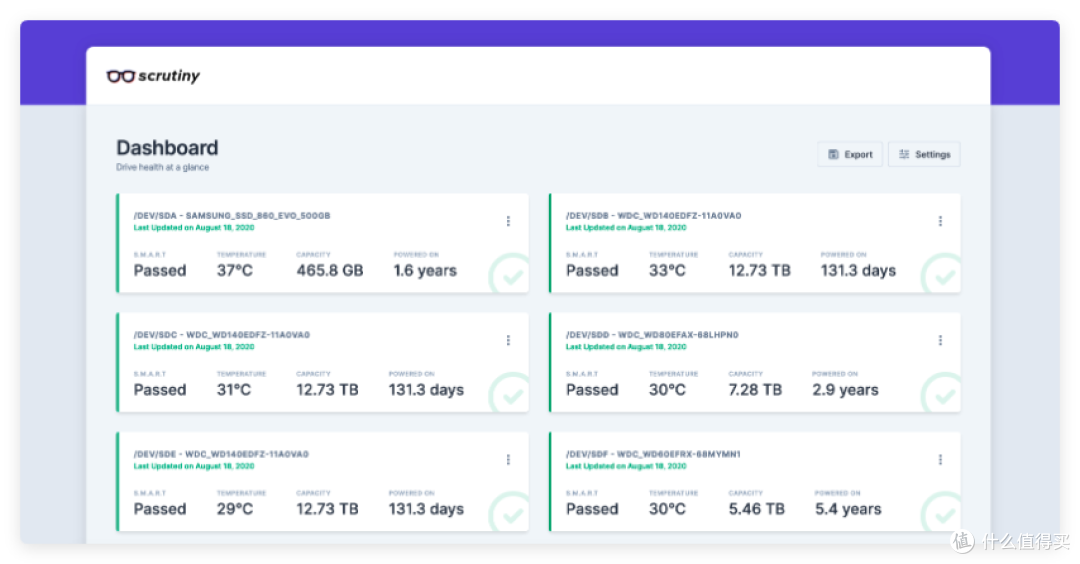This screenshot has width=1080, height=564.
Task: Click the checkmark status icon on the /dev/sda card
Action: [510, 275]
